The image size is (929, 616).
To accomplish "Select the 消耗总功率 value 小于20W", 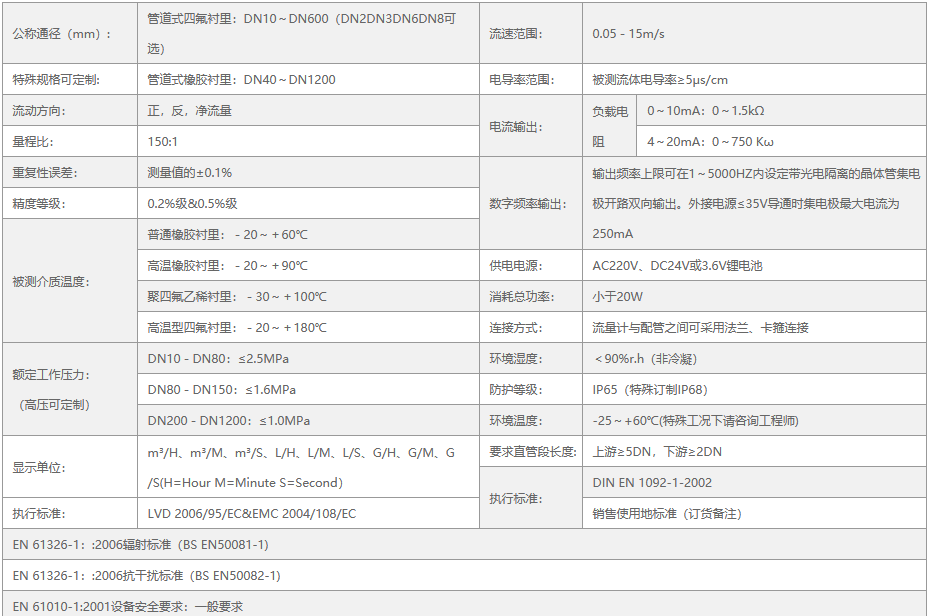I will click(x=617, y=297).
